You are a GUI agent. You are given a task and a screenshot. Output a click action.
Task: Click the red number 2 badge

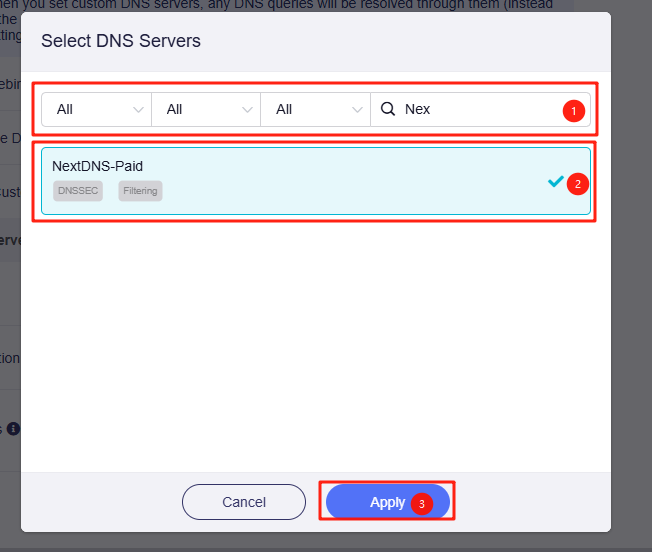click(x=577, y=184)
